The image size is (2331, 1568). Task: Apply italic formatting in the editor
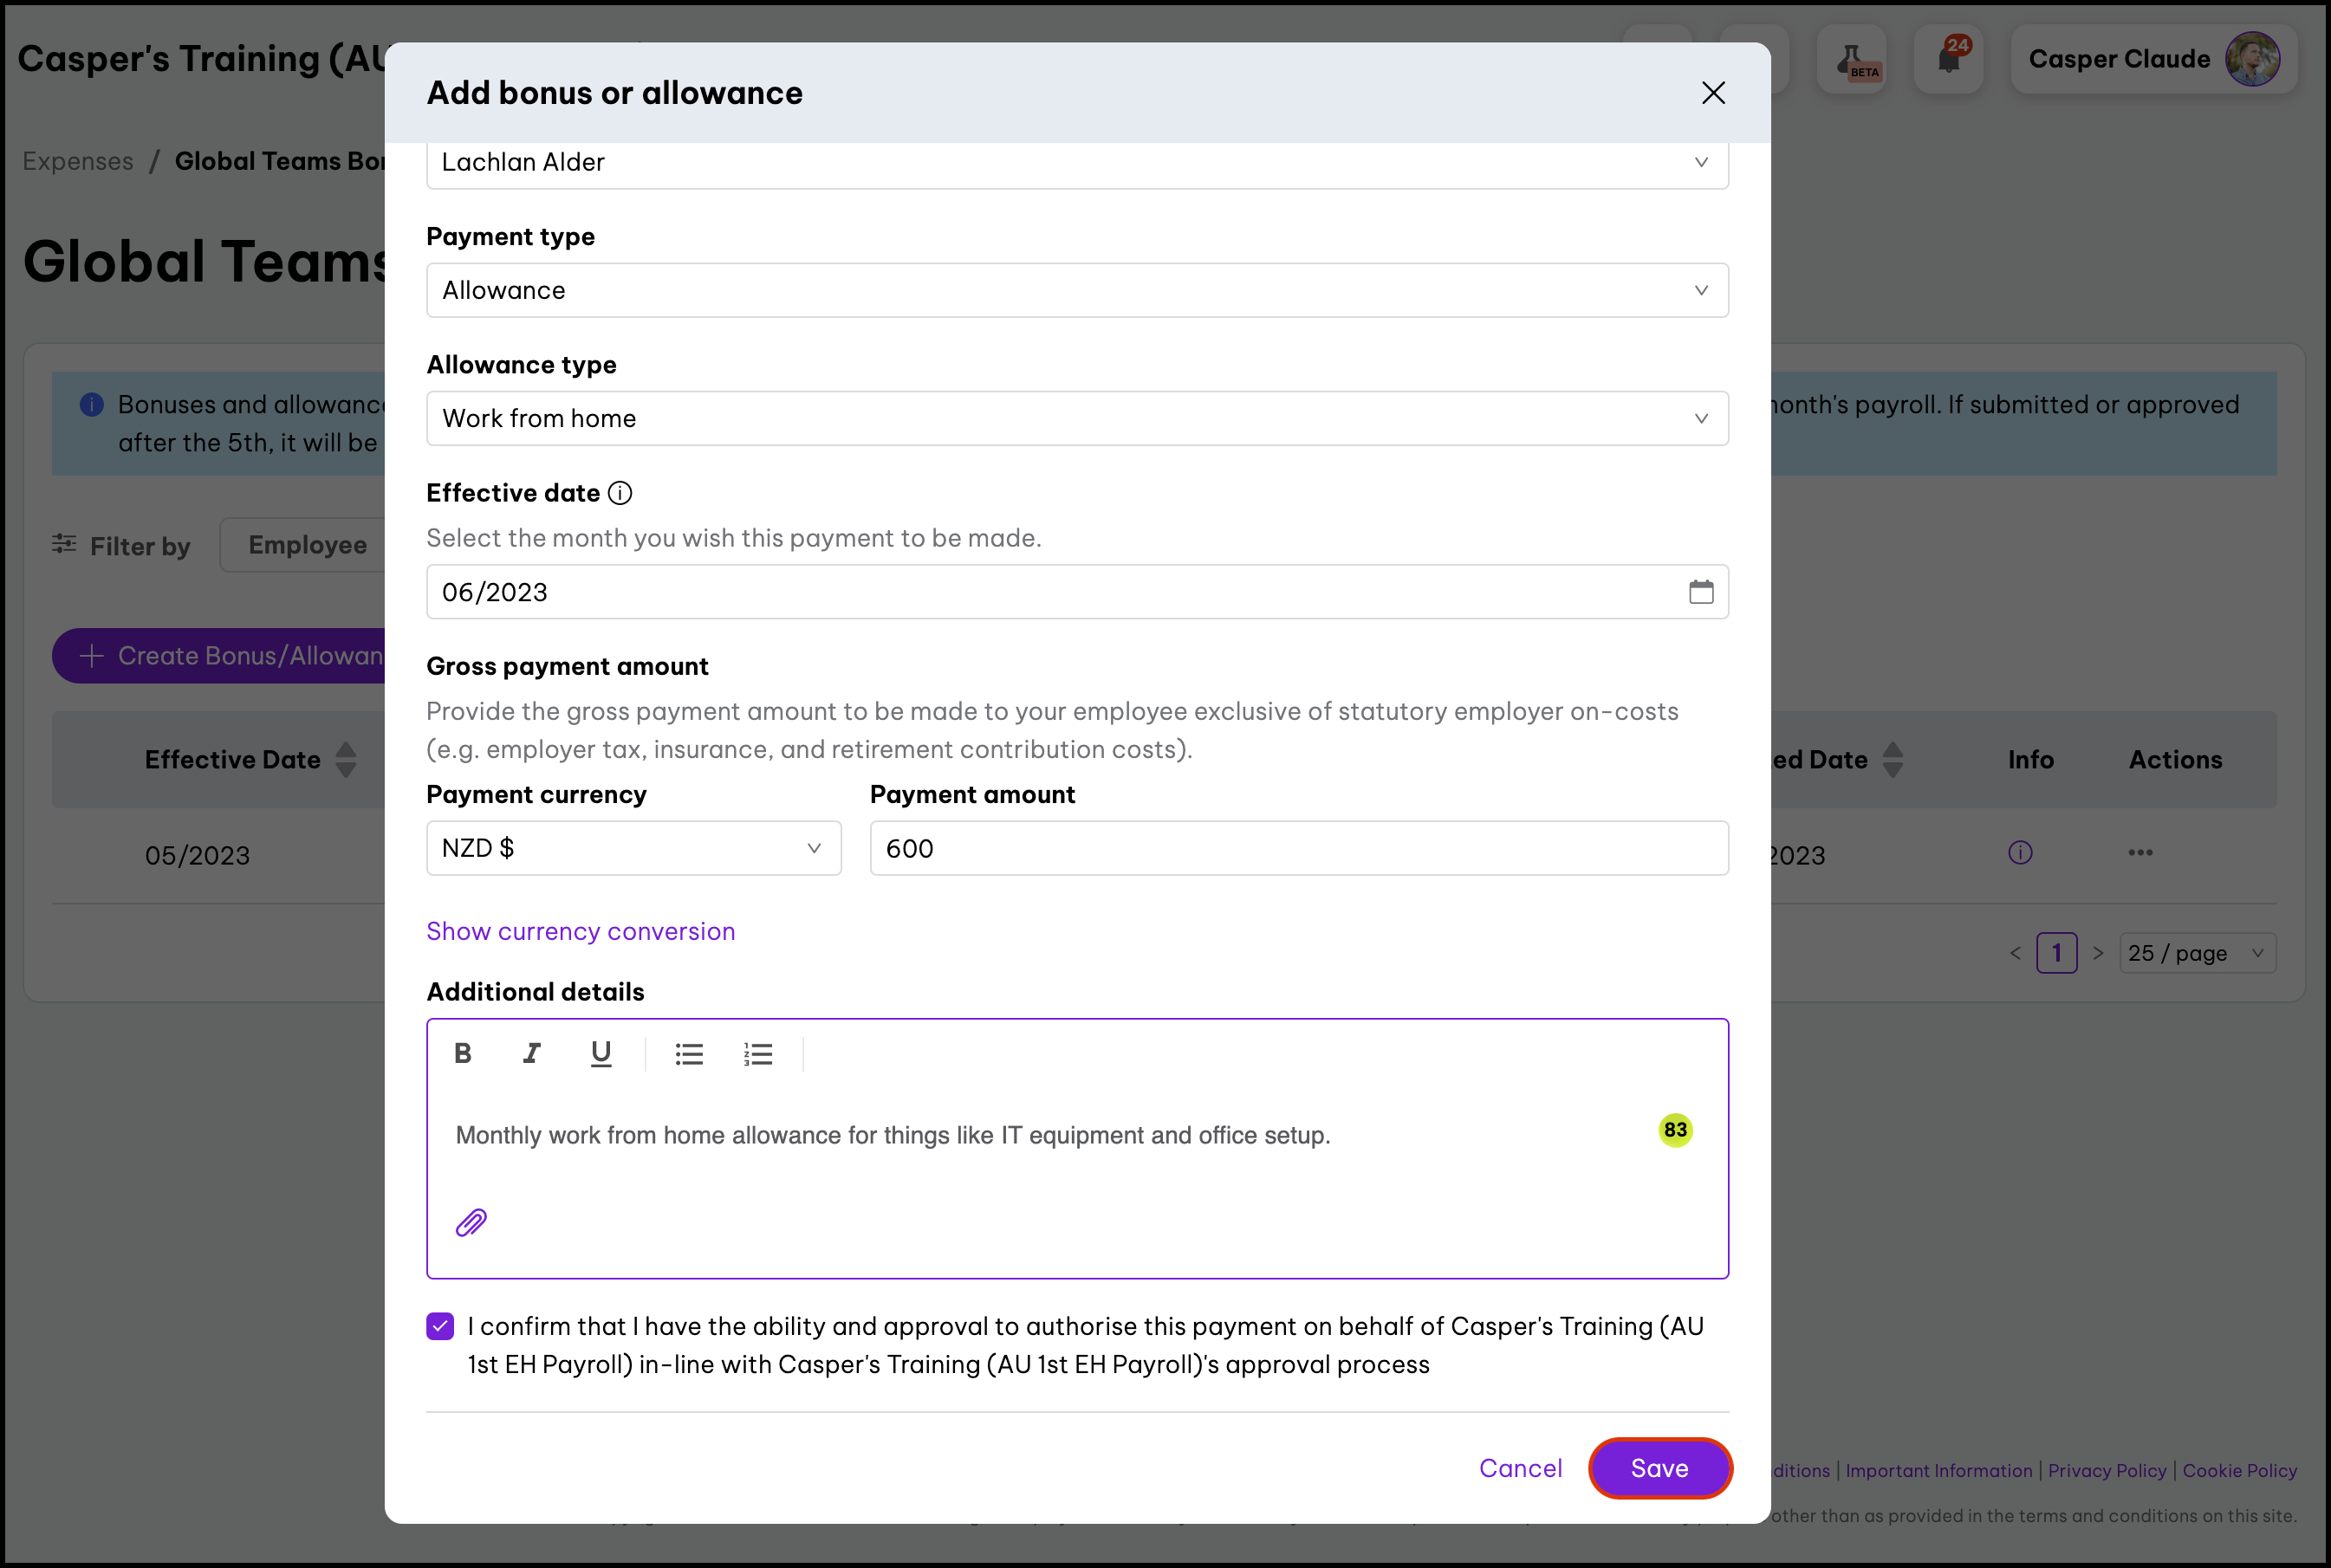tap(531, 1053)
